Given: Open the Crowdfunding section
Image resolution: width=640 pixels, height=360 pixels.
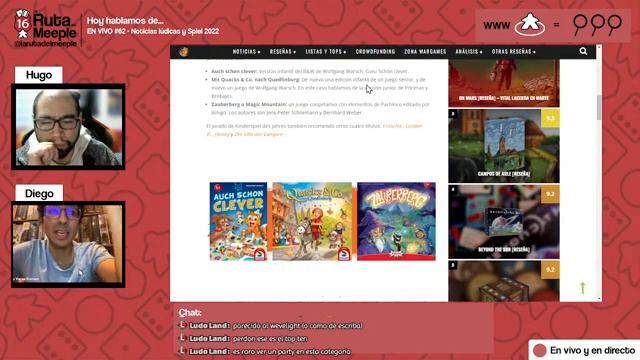Looking at the screenshot, I should click(375, 51).
